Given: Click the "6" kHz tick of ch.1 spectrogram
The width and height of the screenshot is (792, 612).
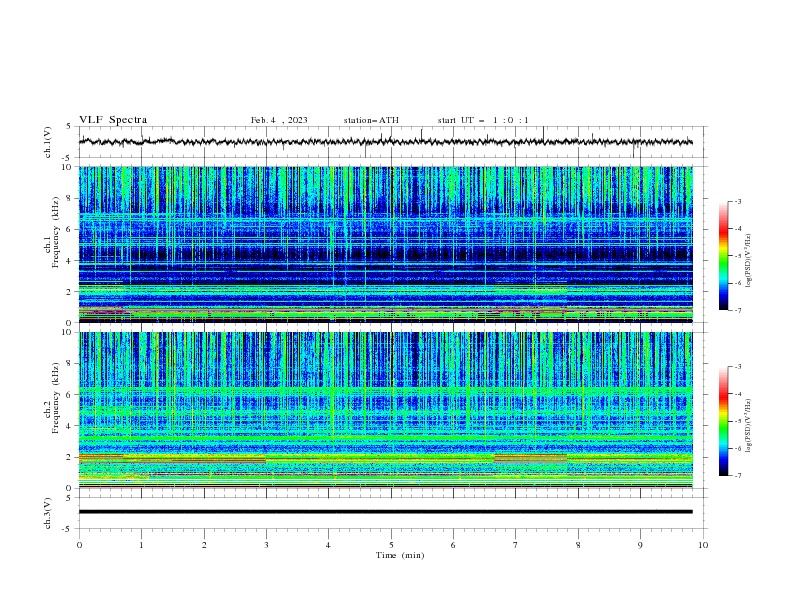Looking at the screenshot, I should [x=70, y=229].
